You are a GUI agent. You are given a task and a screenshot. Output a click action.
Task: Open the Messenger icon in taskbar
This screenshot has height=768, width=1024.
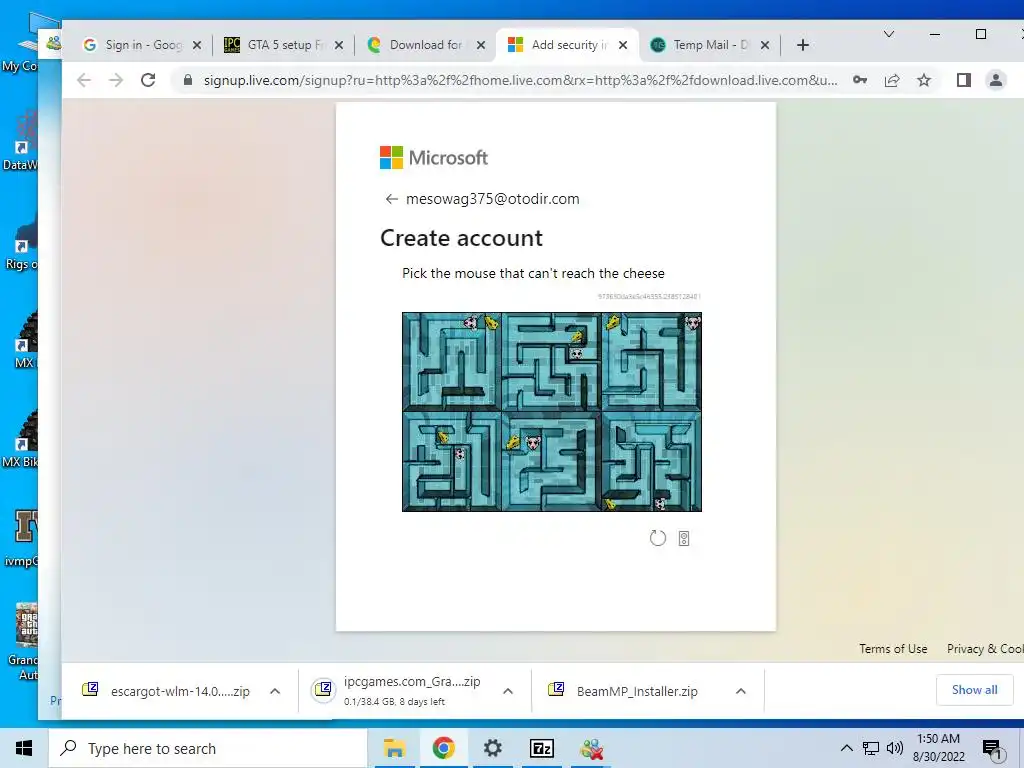(591, 748)
